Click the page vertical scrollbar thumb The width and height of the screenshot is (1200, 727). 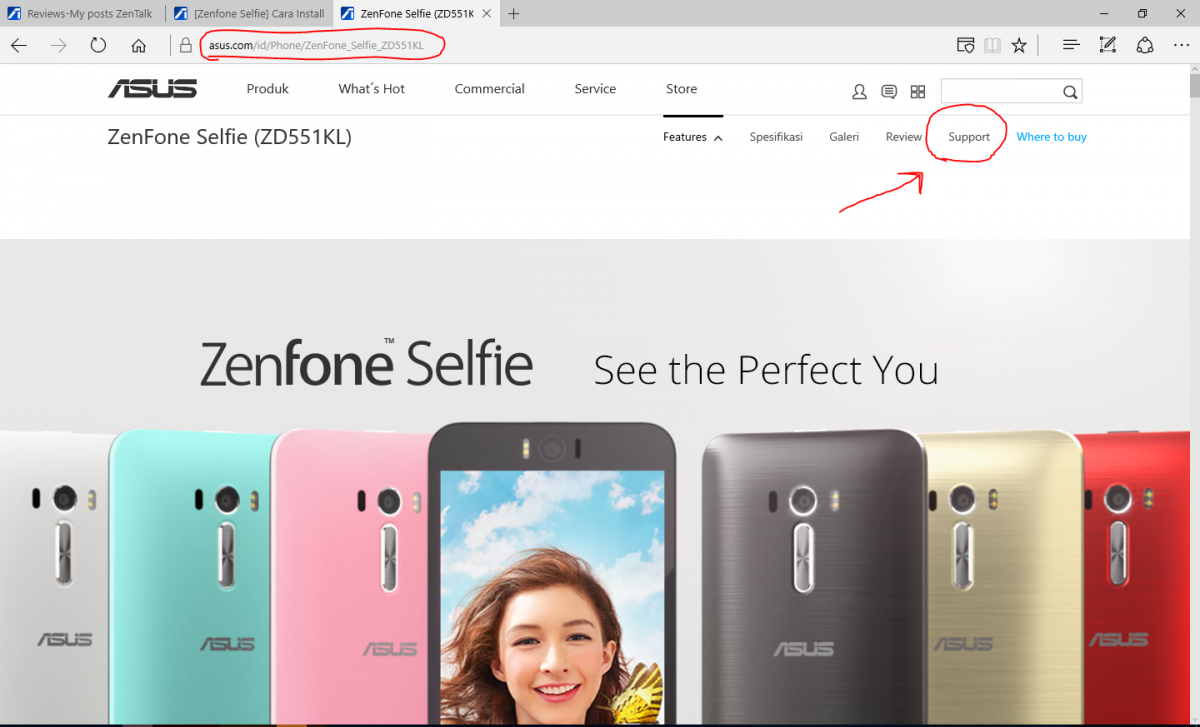pyautogui.click(x=1194, y=86)
